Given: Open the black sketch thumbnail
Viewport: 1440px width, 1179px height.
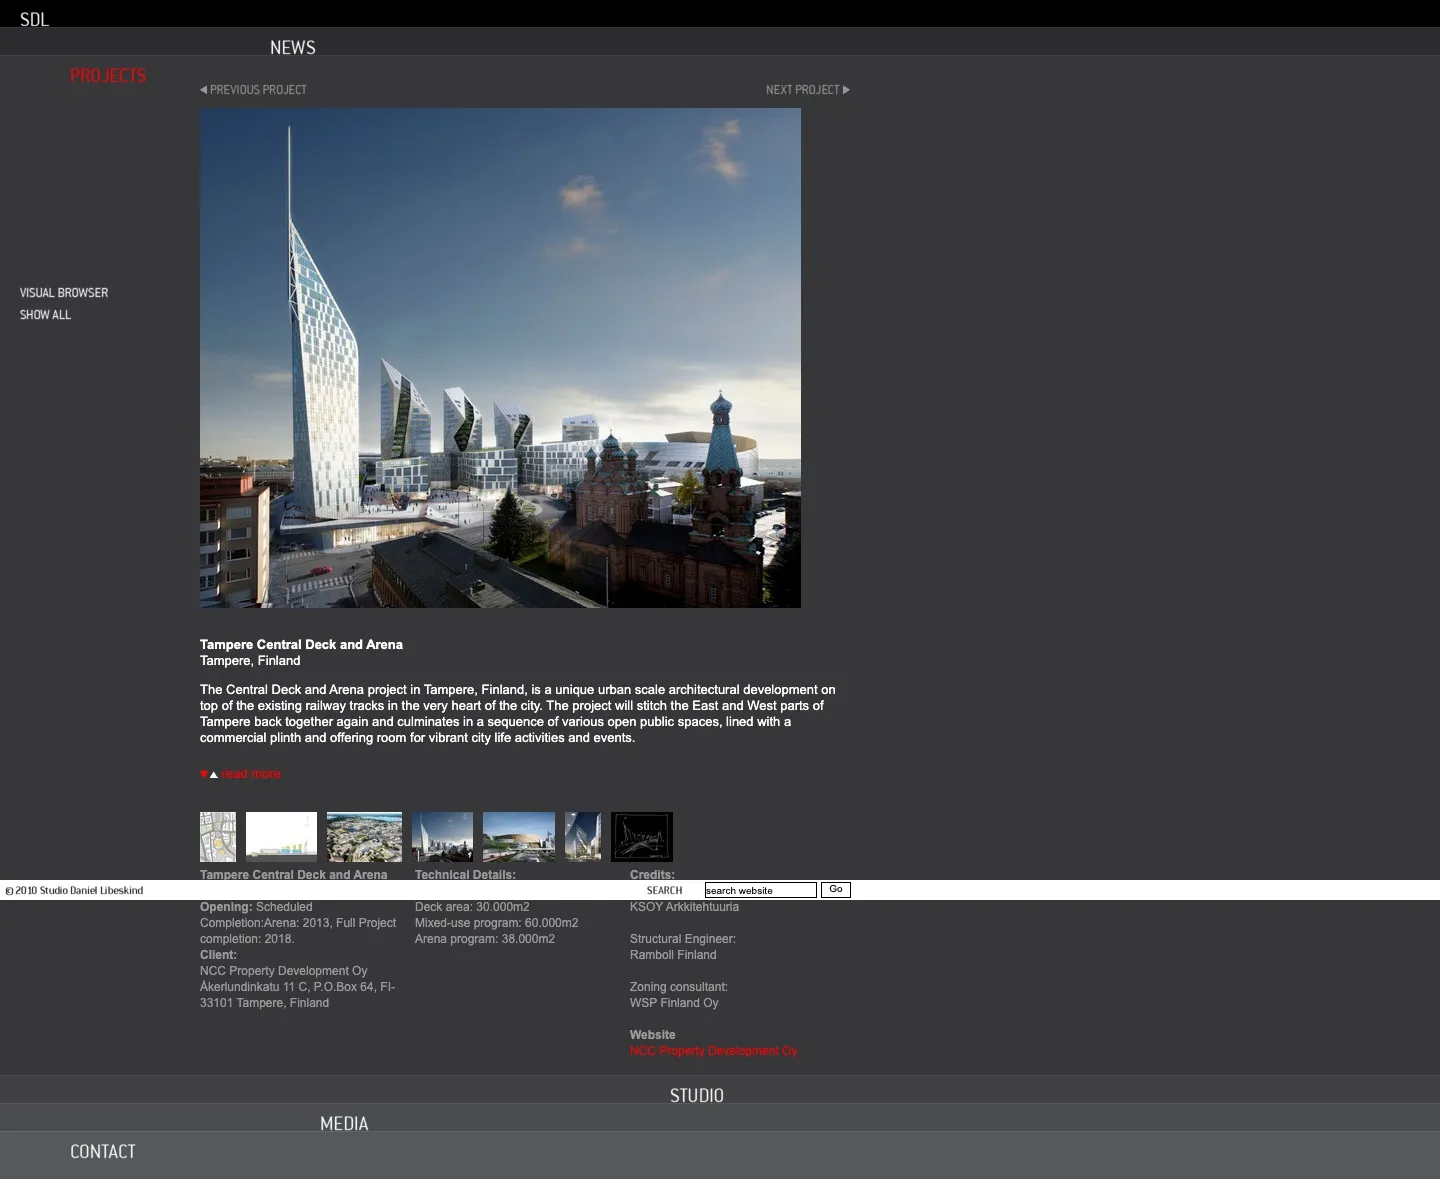Looking at the screenshot, I should (642, 837).
